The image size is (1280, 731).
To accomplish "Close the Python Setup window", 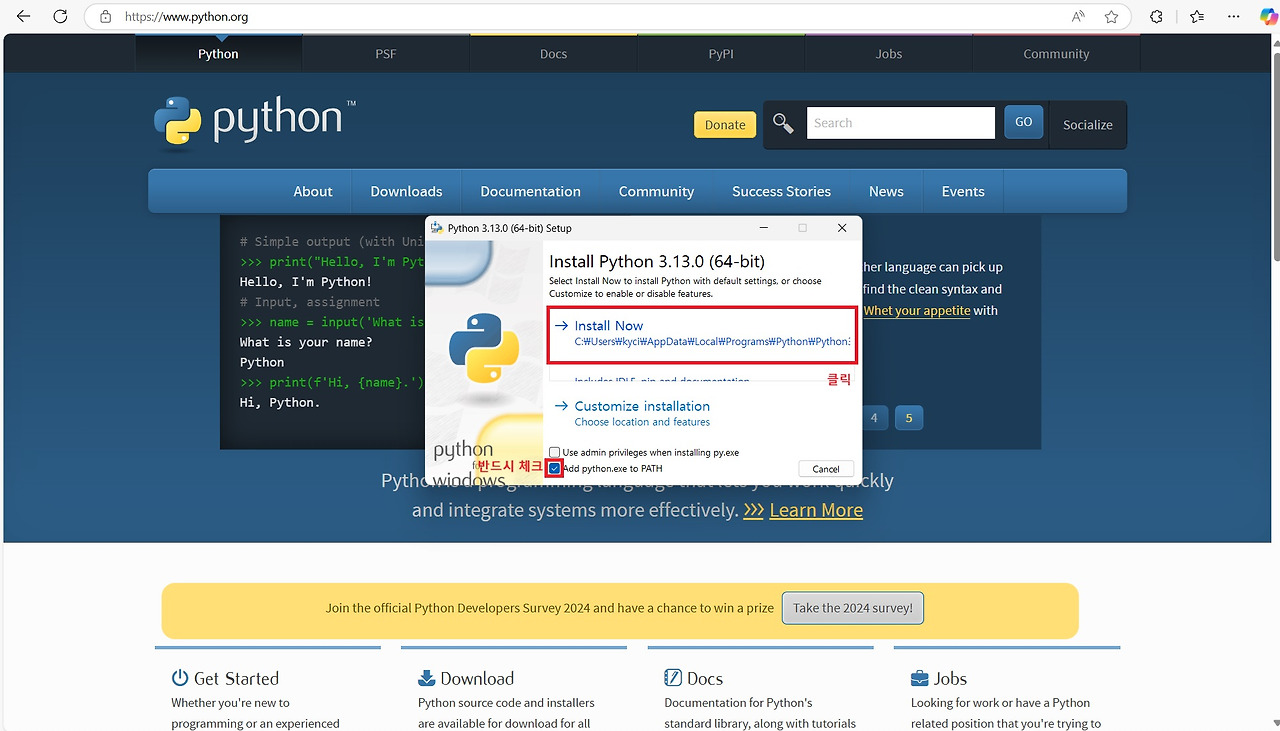I will pyautogui.click(x=842, y=228).
